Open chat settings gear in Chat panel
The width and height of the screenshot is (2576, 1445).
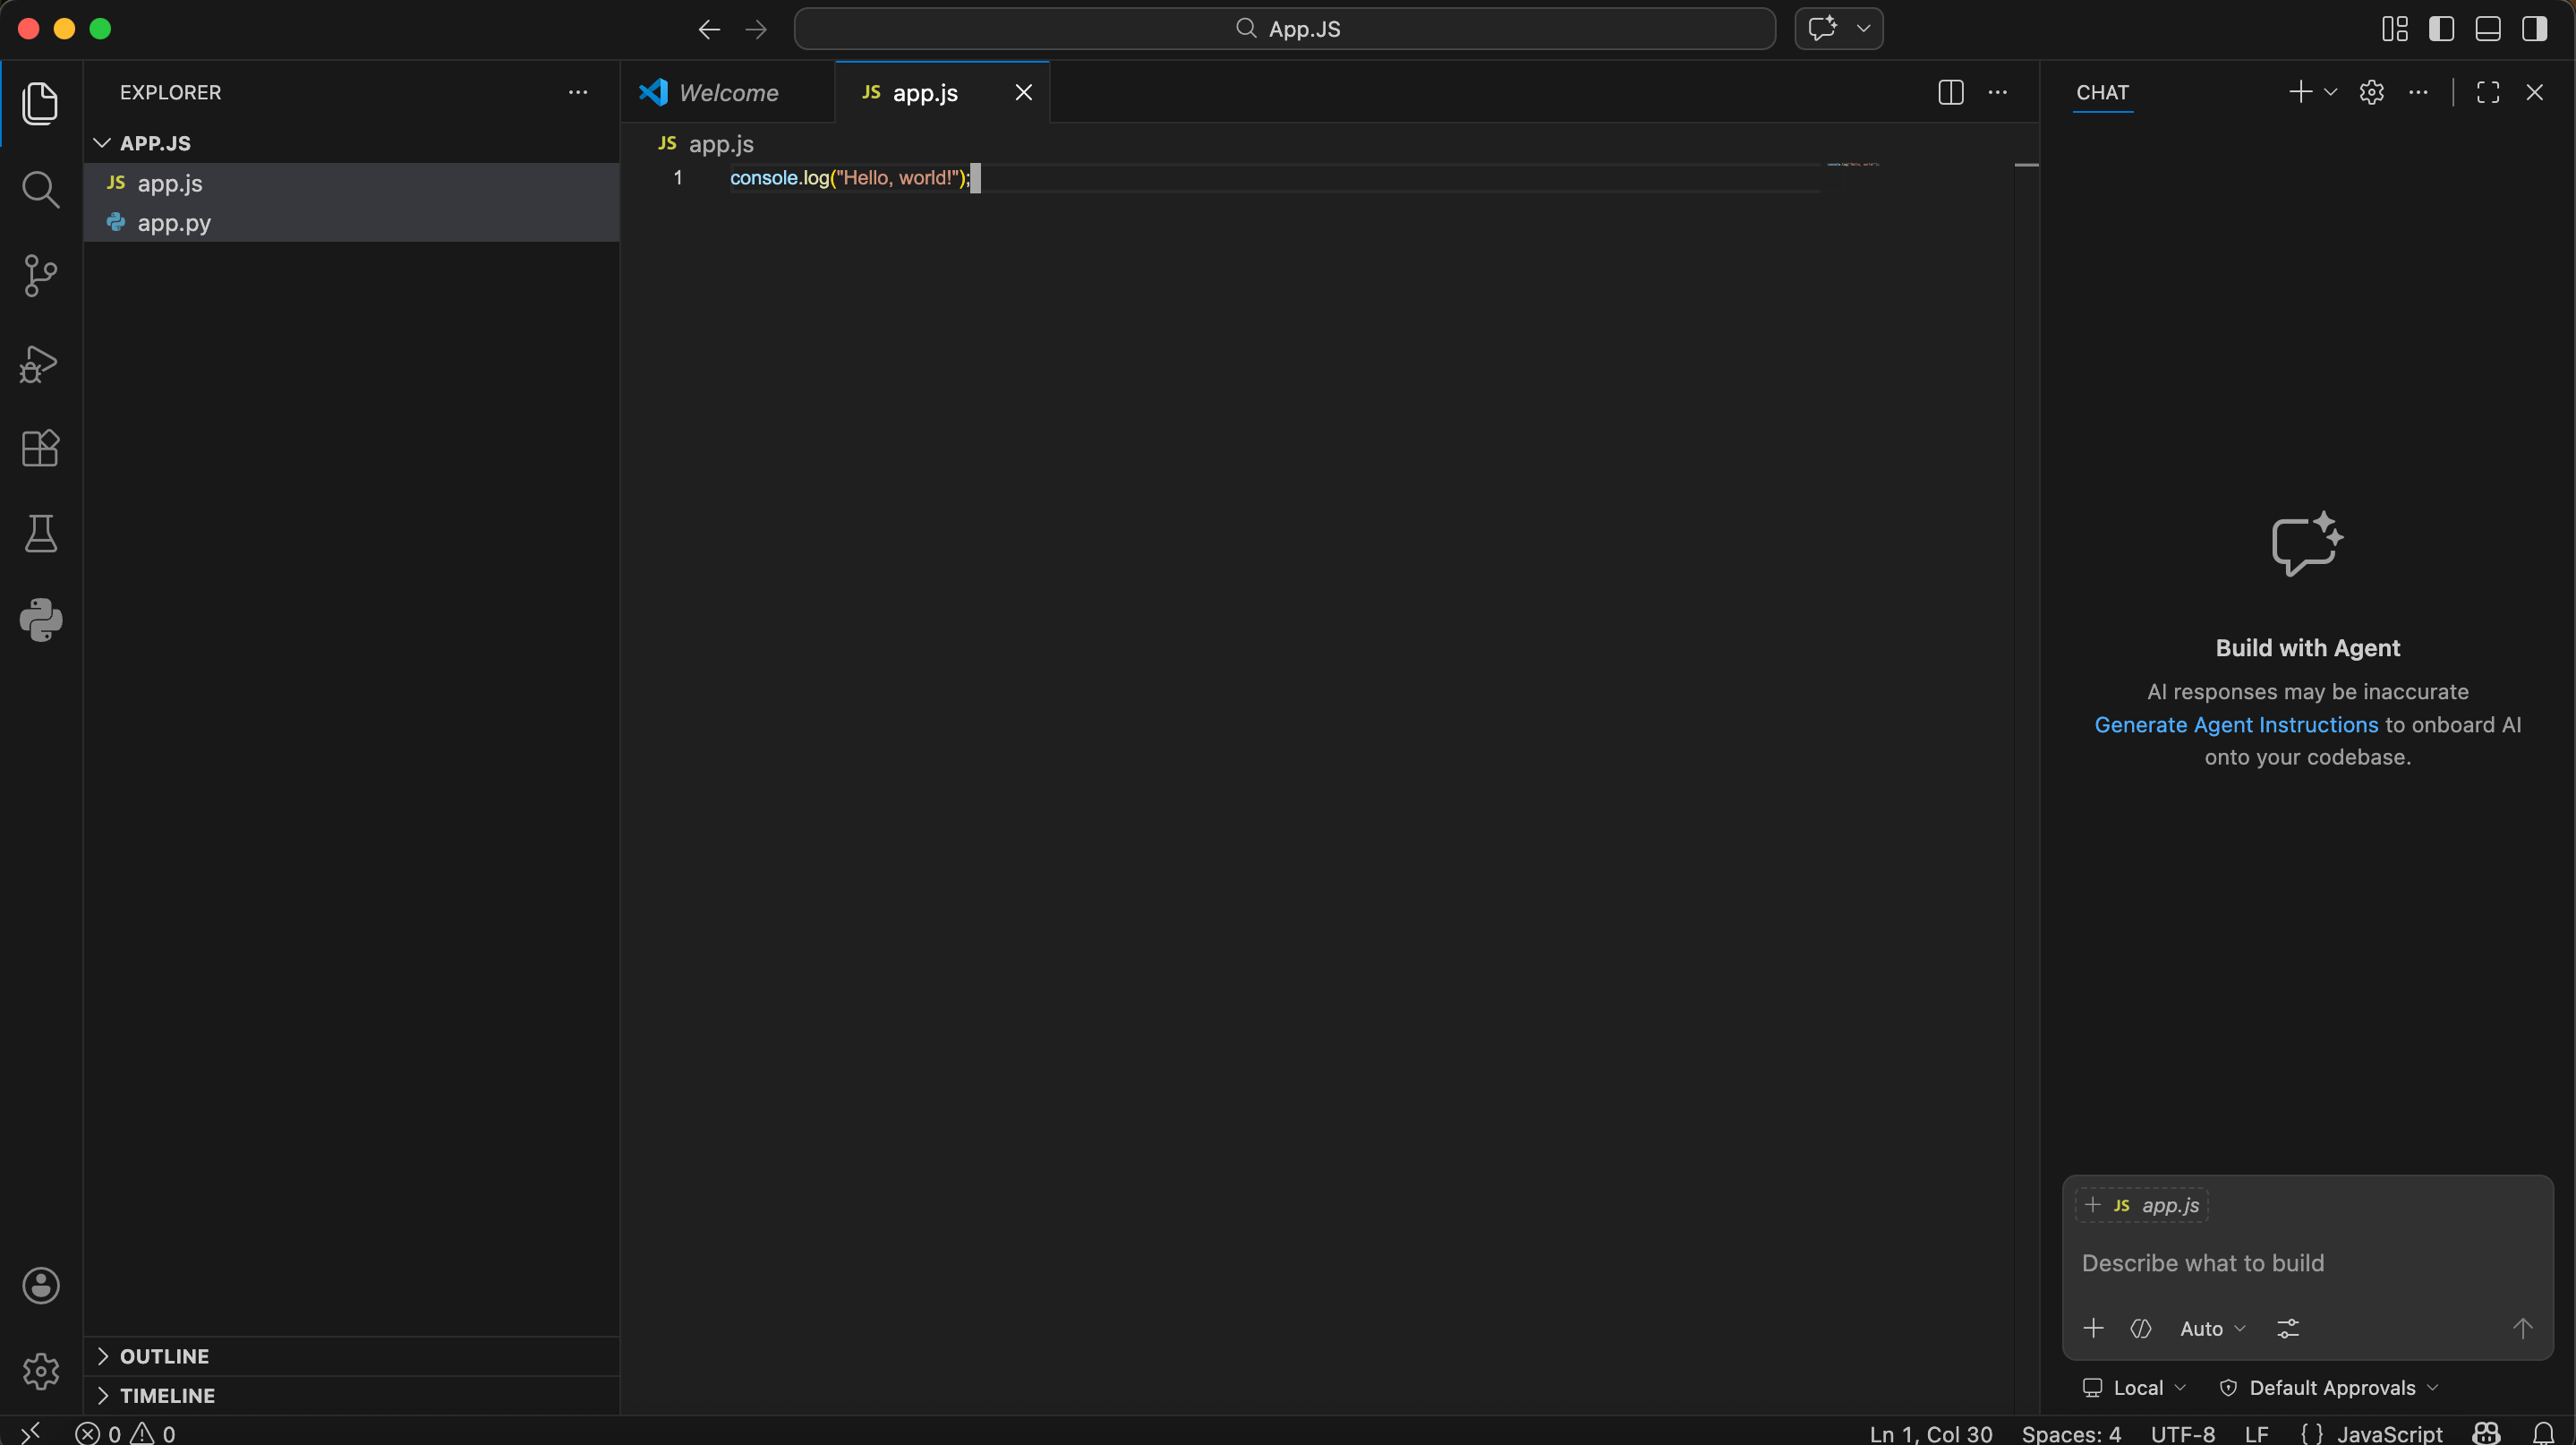pyautogui.click(x=2371, y=92)
